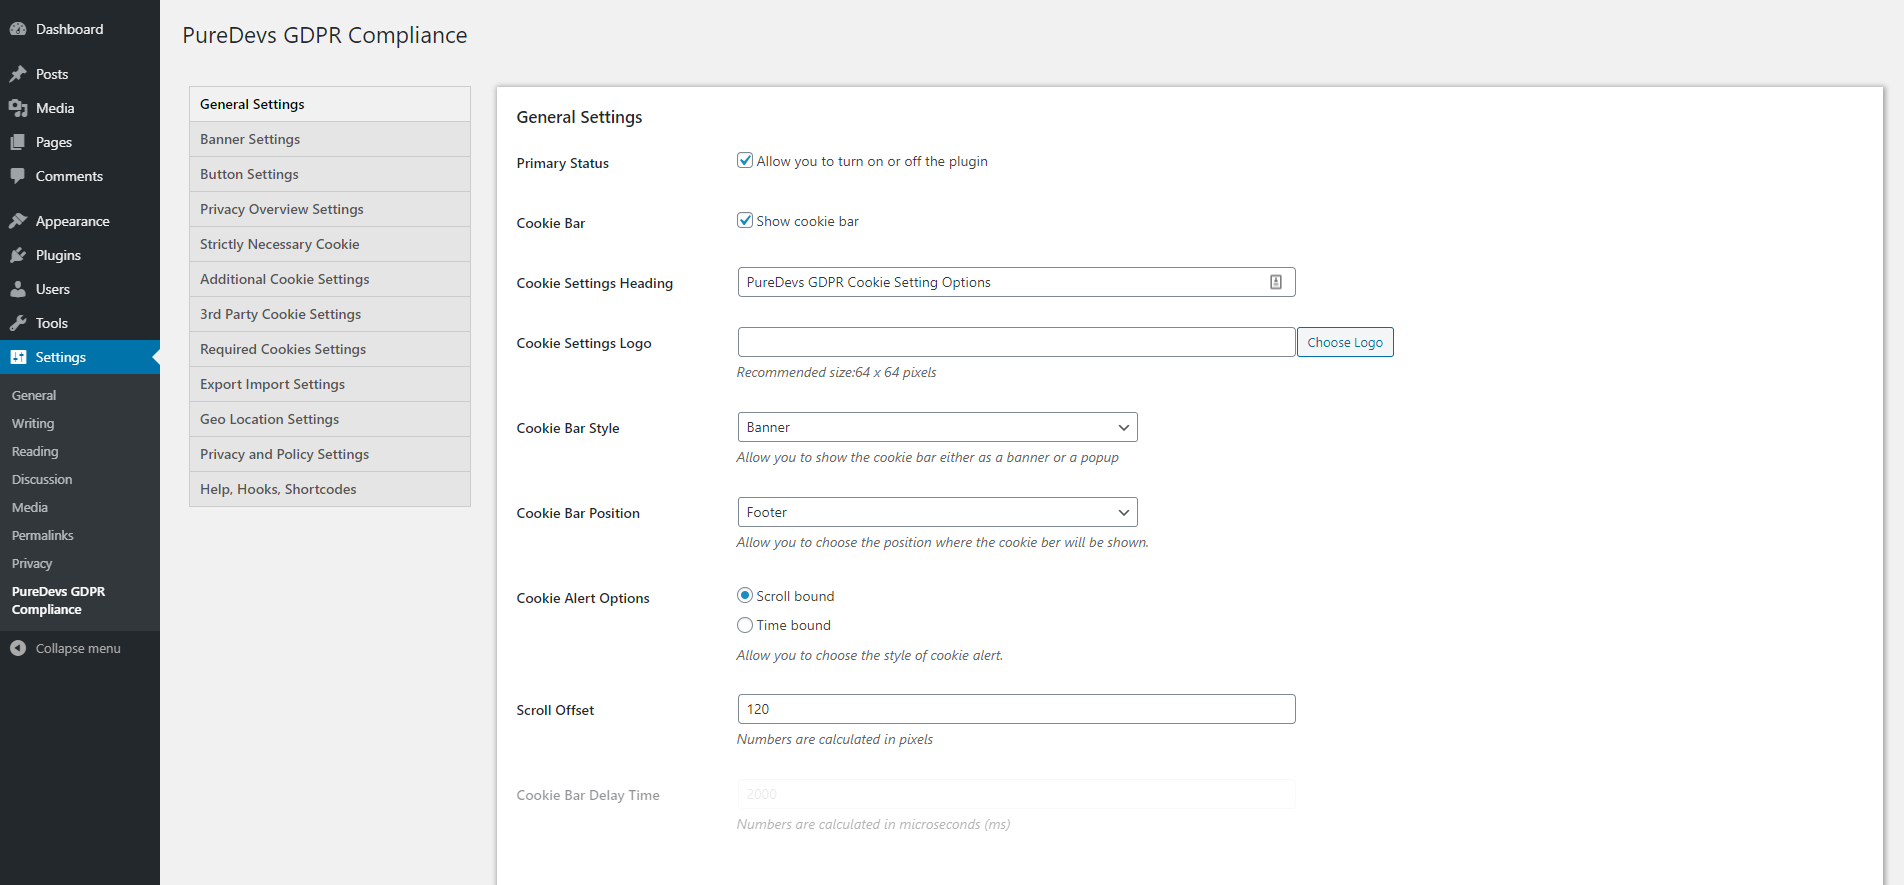Screen dimensions: 1904x885
Task: Toggle the Primary Status plugin checkbox
Action: [x=745, y=160]
